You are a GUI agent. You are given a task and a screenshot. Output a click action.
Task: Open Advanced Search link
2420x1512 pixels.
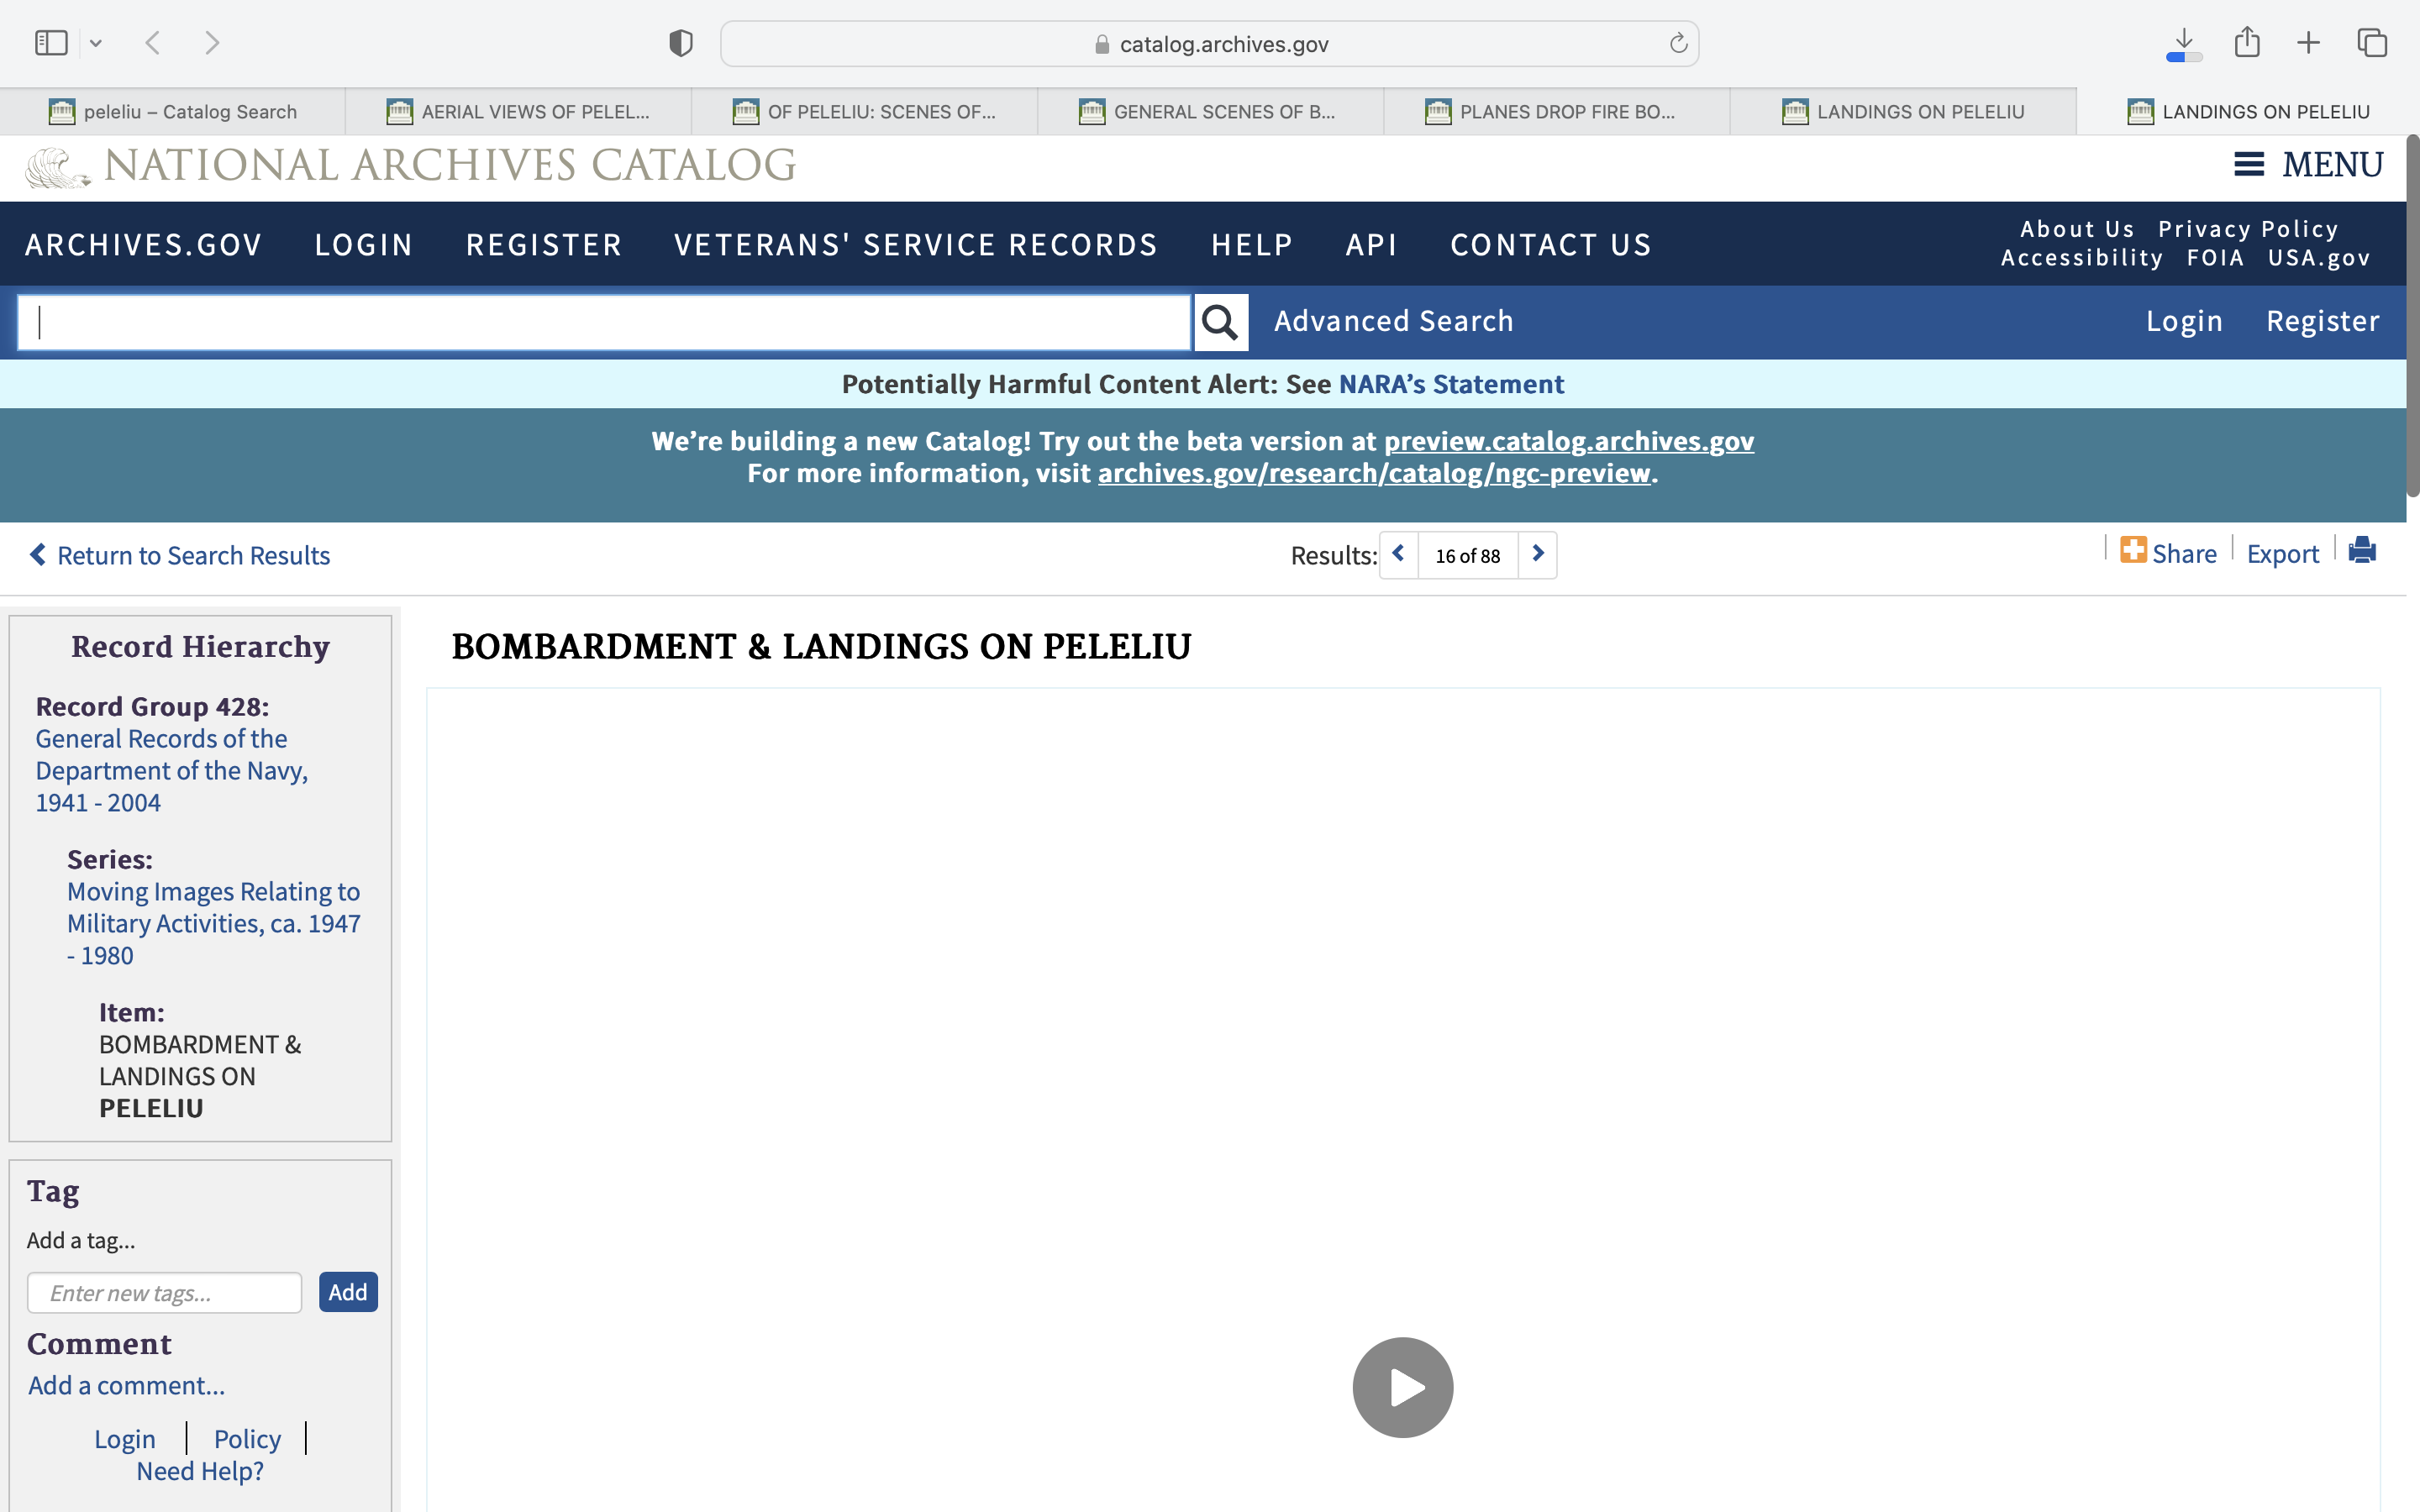pyautogui.click(x=1393, y=321)
